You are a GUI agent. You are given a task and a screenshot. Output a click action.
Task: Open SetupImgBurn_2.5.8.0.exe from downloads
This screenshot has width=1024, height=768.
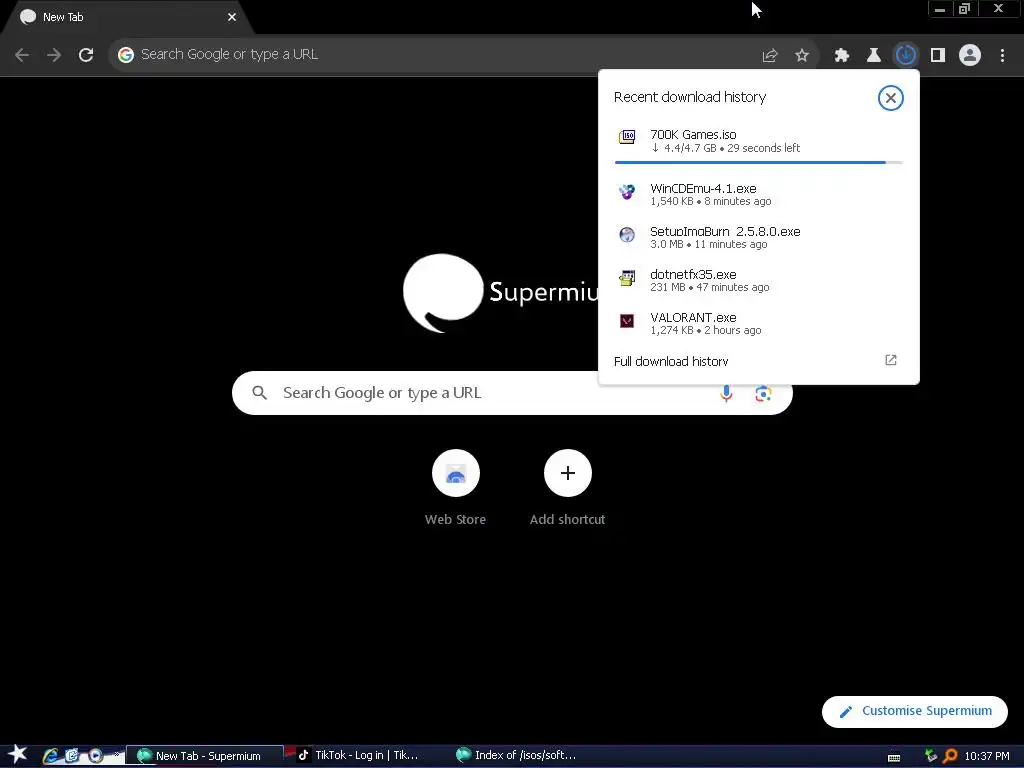coord(758,237)
